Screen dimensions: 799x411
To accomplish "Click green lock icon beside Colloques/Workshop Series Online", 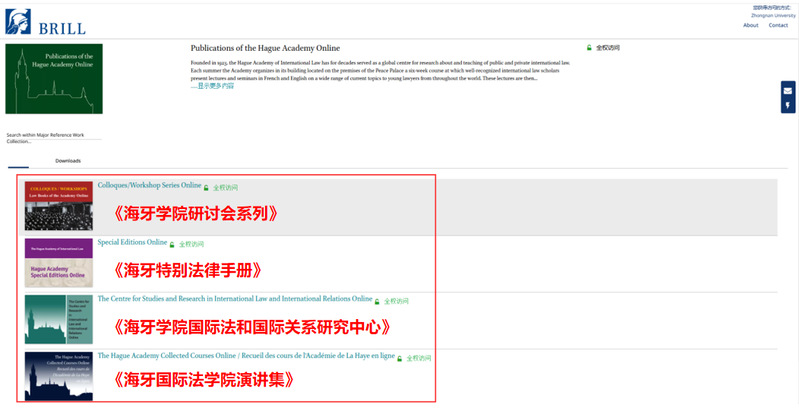I will click(207, 187).
